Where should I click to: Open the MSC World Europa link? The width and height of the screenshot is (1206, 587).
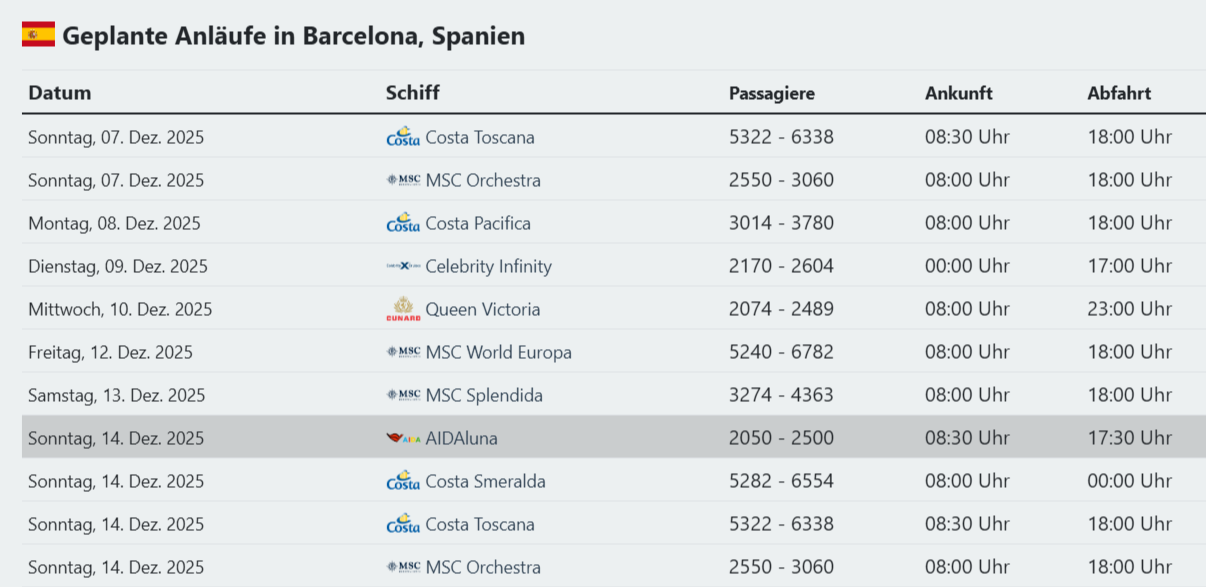(x=499, y=352)
